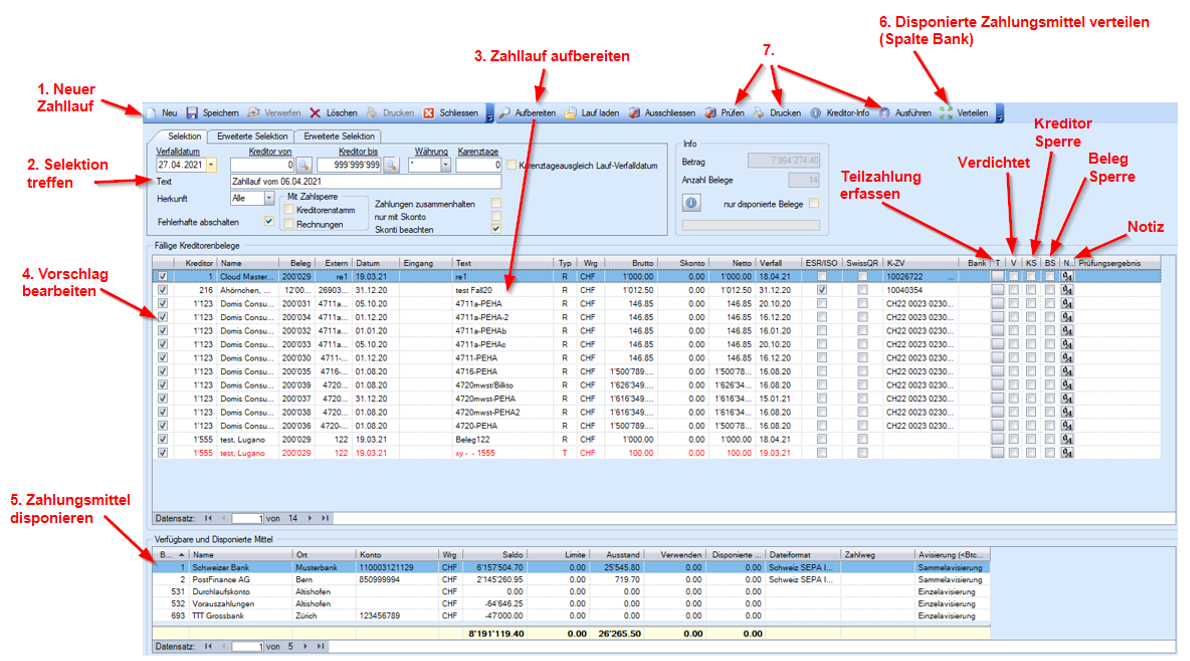Enable the nur disponierte Belege checkbox
Viewport: 1190px width, 661px height.
[x=814, y=203]
